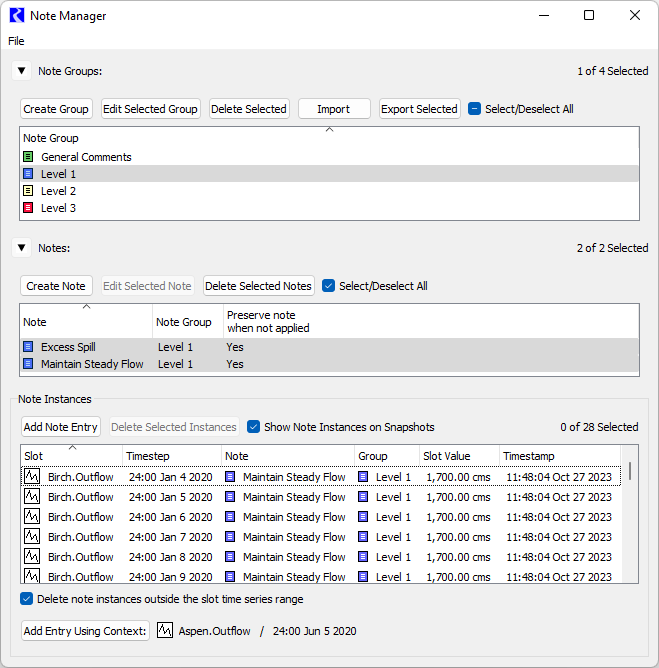Image resolution: width=659 pixels, height=668 pixels.
Task: Collapse the Note Groups section
Action: pos(22,71)
